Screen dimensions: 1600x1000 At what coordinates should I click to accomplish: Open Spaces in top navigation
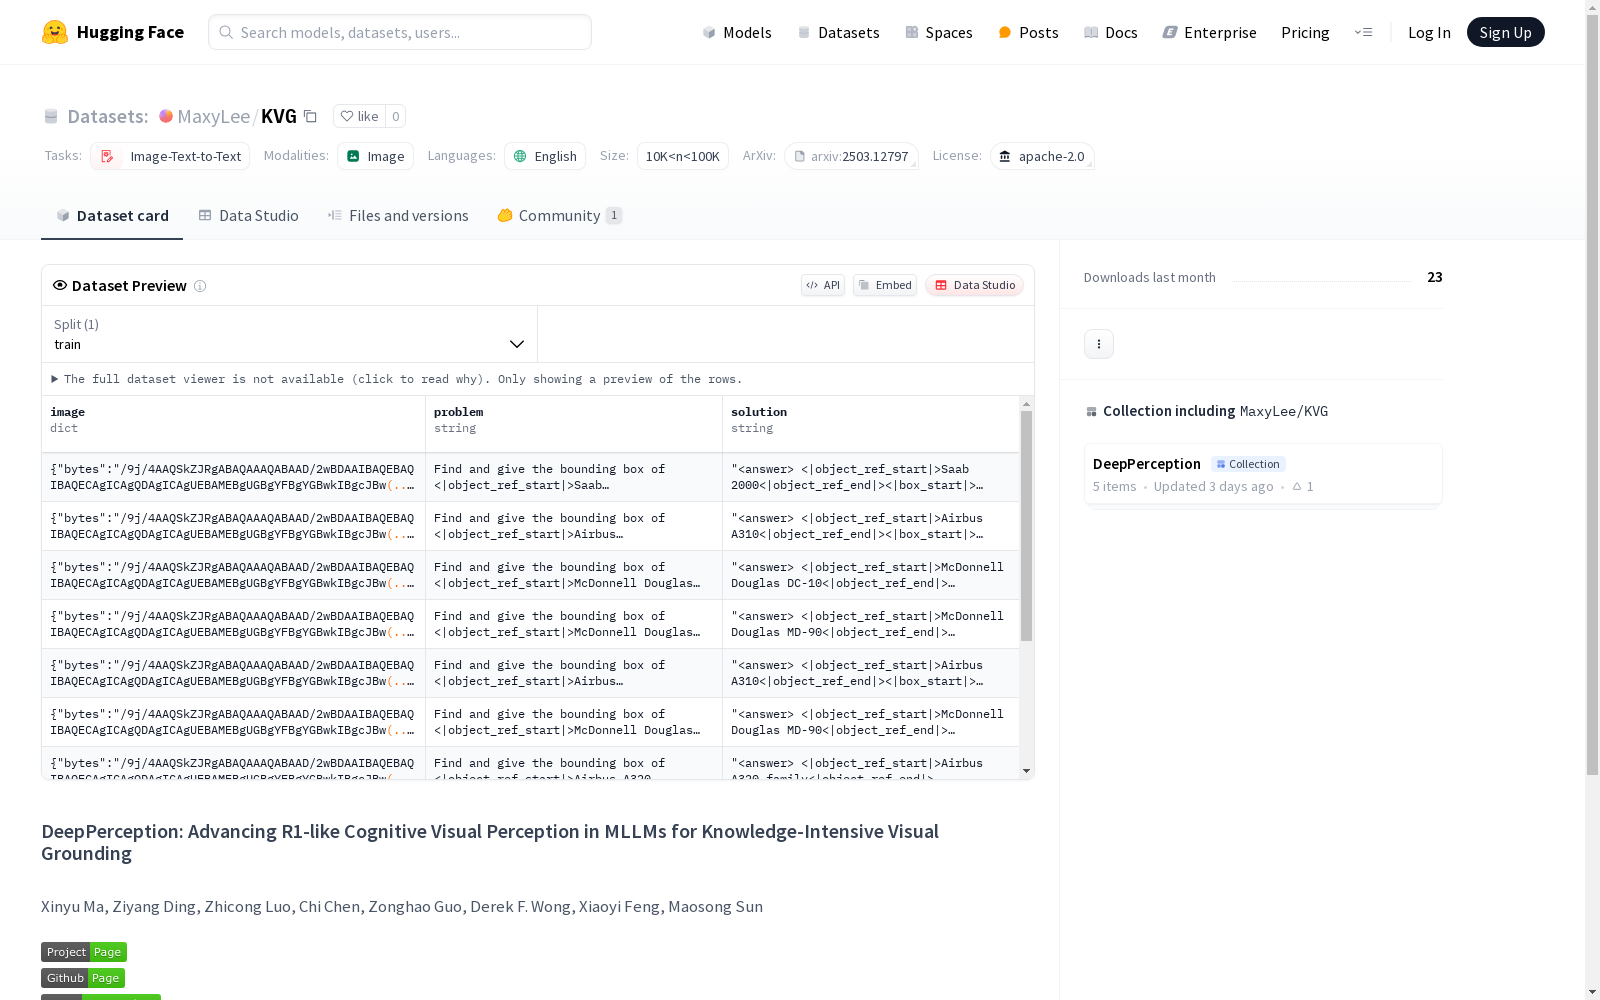939,32
